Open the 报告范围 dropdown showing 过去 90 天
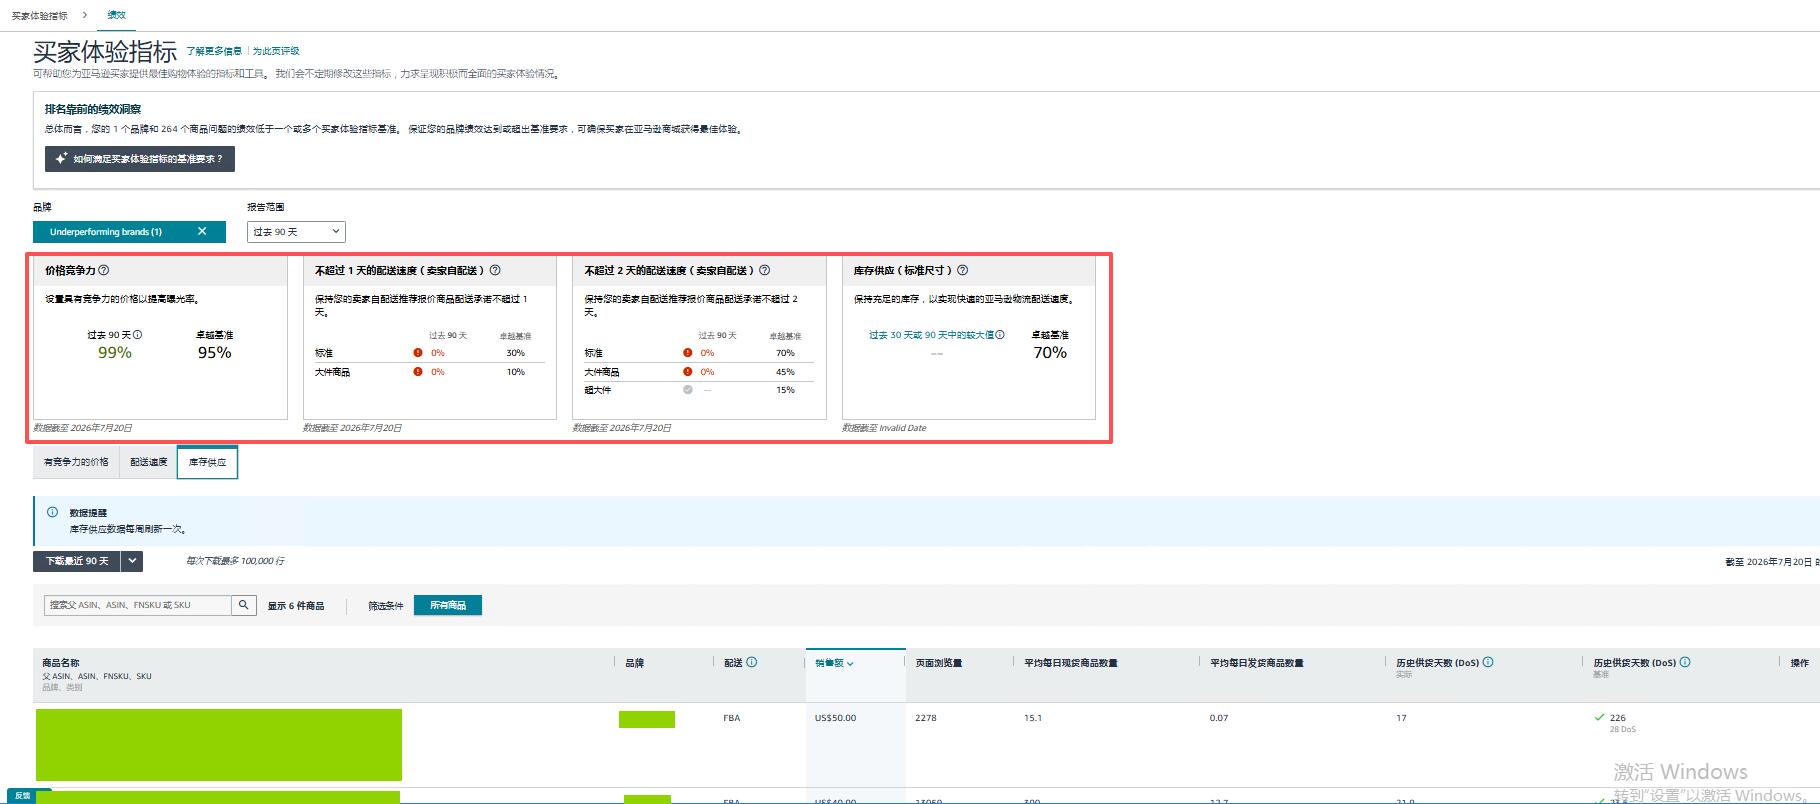The image size is (1820, 804). point(296,232)
